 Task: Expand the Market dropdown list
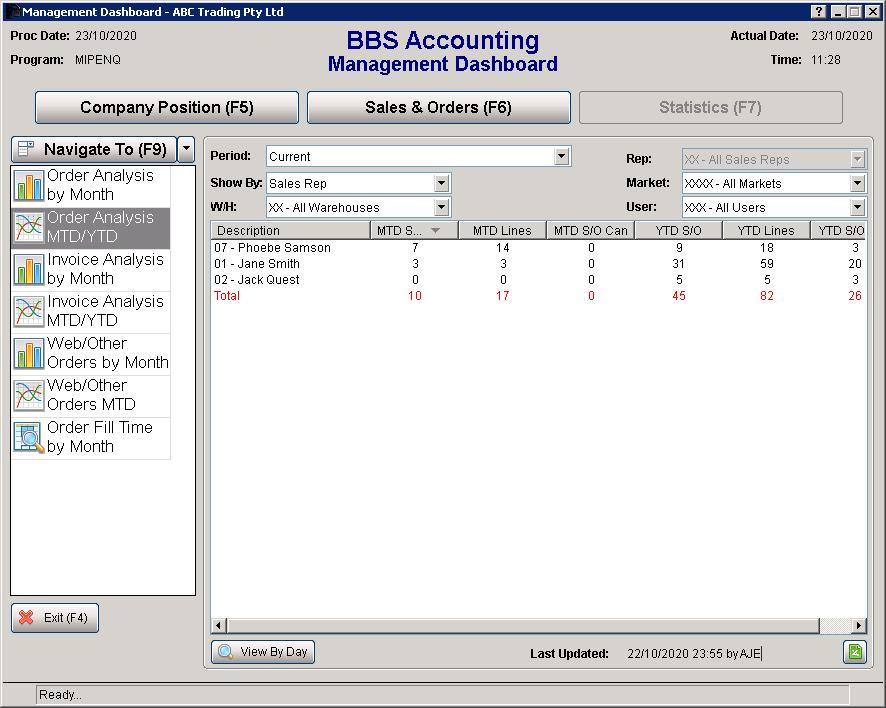(x=857, y=183)
